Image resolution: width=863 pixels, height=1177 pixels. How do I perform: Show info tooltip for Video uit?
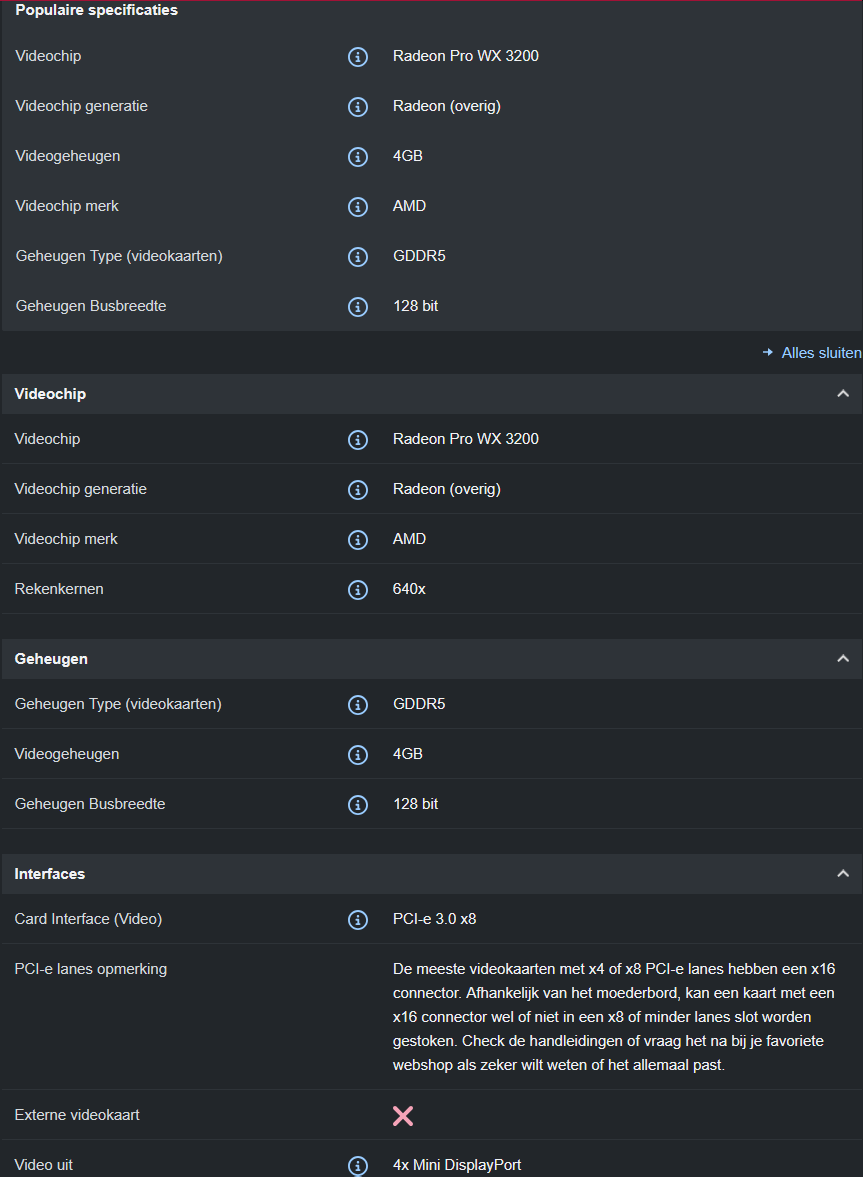358,1166
